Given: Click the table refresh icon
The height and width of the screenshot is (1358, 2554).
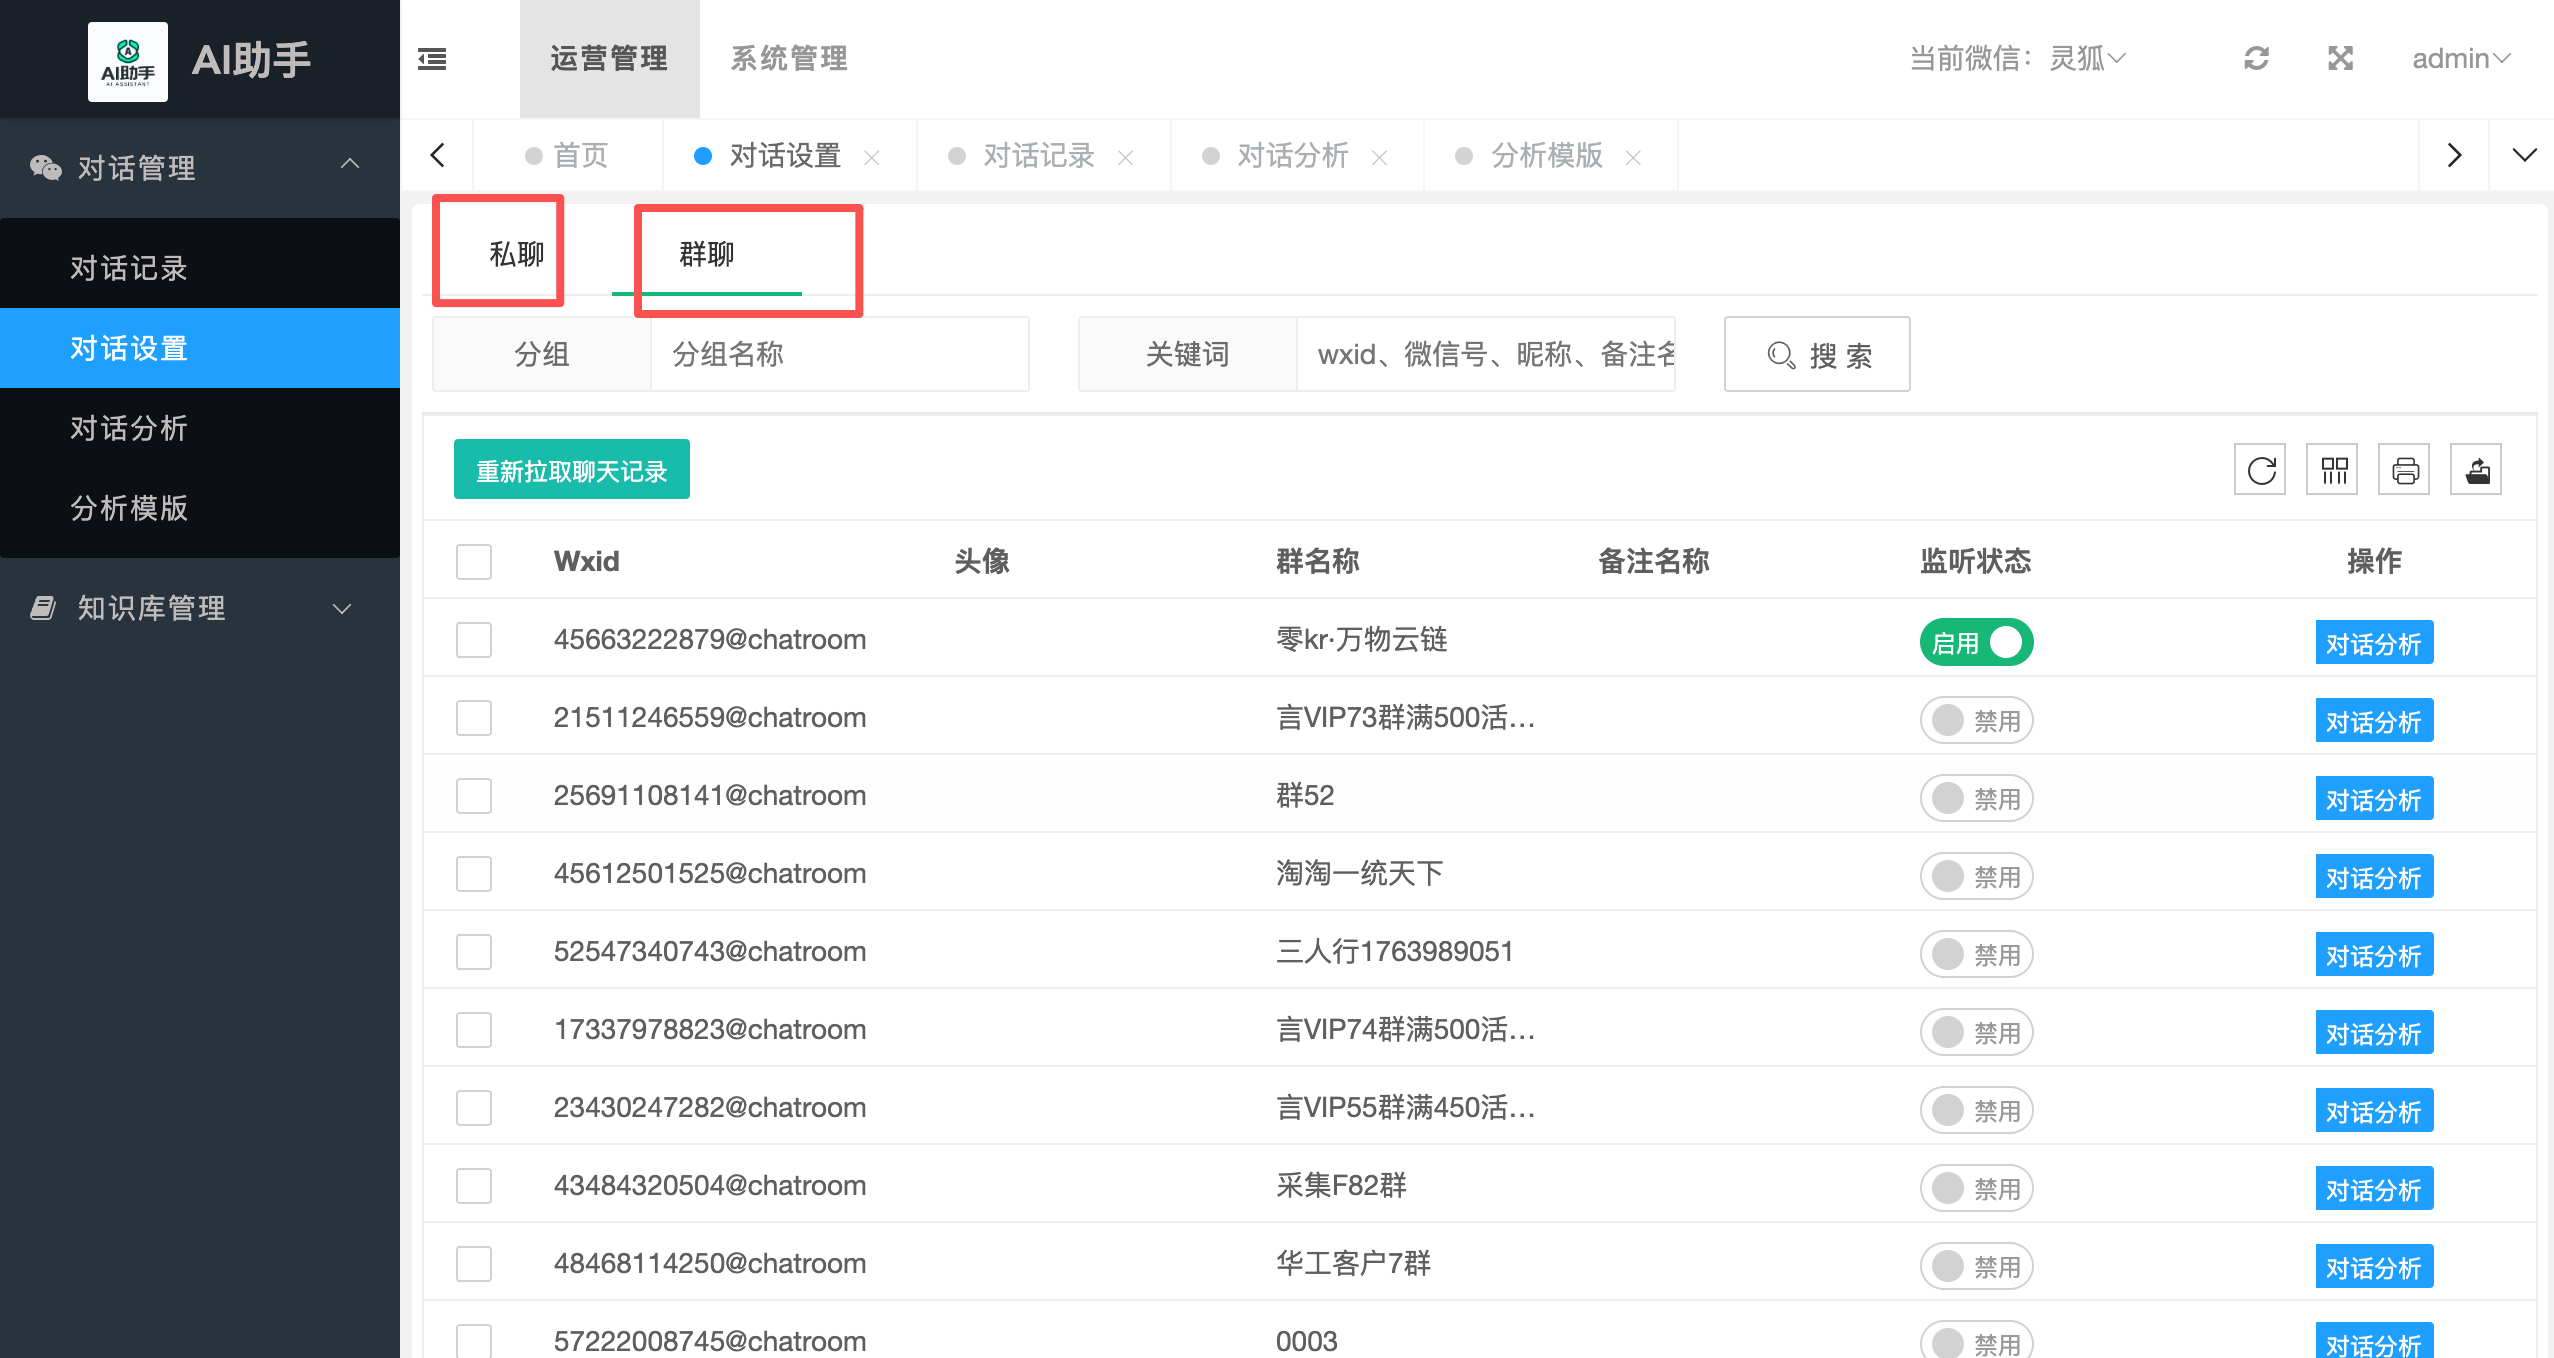Looking at the screenshot, I should coord(2261,470).
